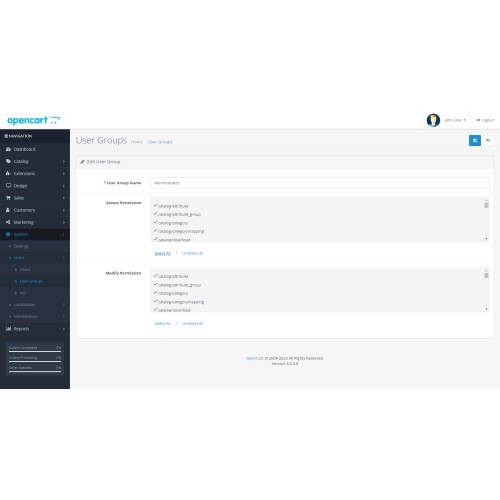Click the Catalog tag icon

pyautogui.click(x=8, y=161)
